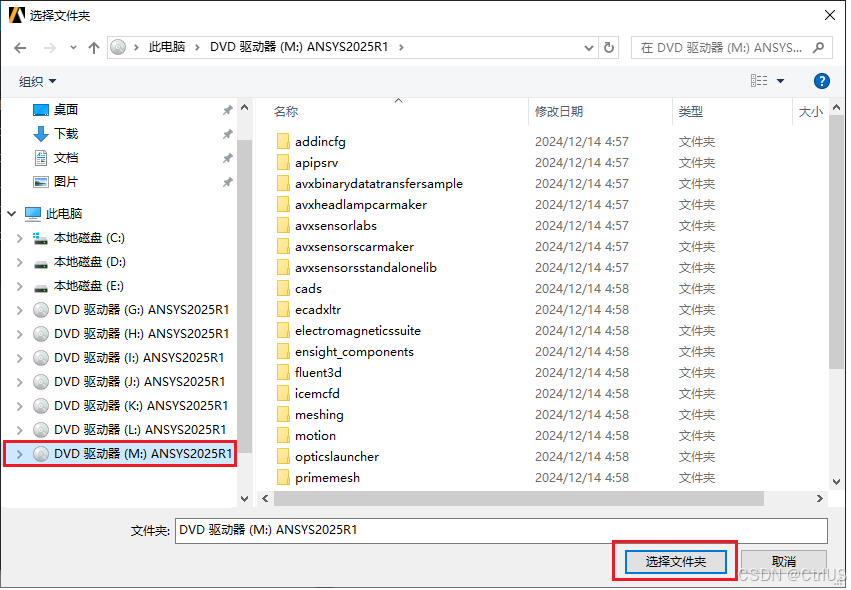Click avxsensorlabs folder name
The height and width of the screenshot is (590, 851).
(x=336, y=226)
